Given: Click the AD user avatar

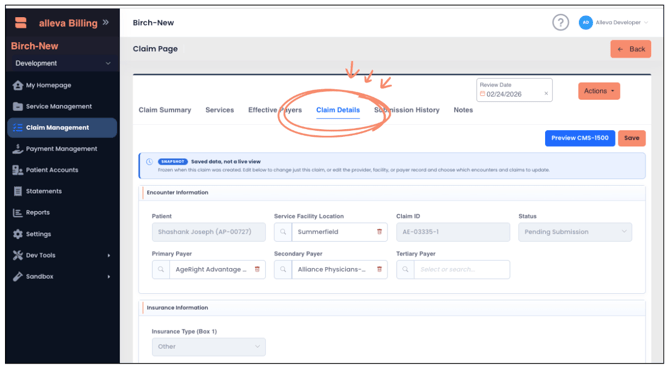Looking at the screenshot, I should (x=585, y=23).
